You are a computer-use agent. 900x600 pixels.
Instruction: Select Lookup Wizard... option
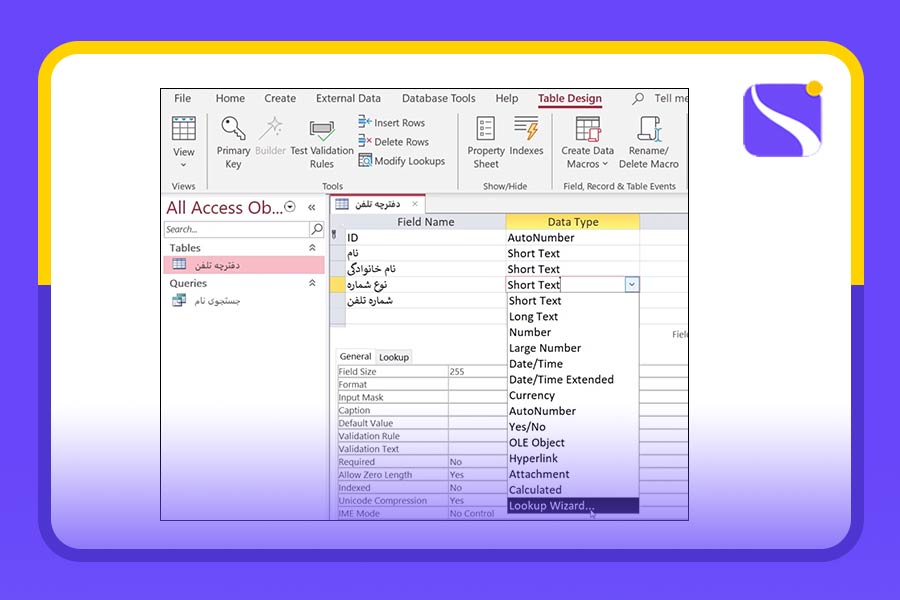pyautogui.click(x=573, y=506)
